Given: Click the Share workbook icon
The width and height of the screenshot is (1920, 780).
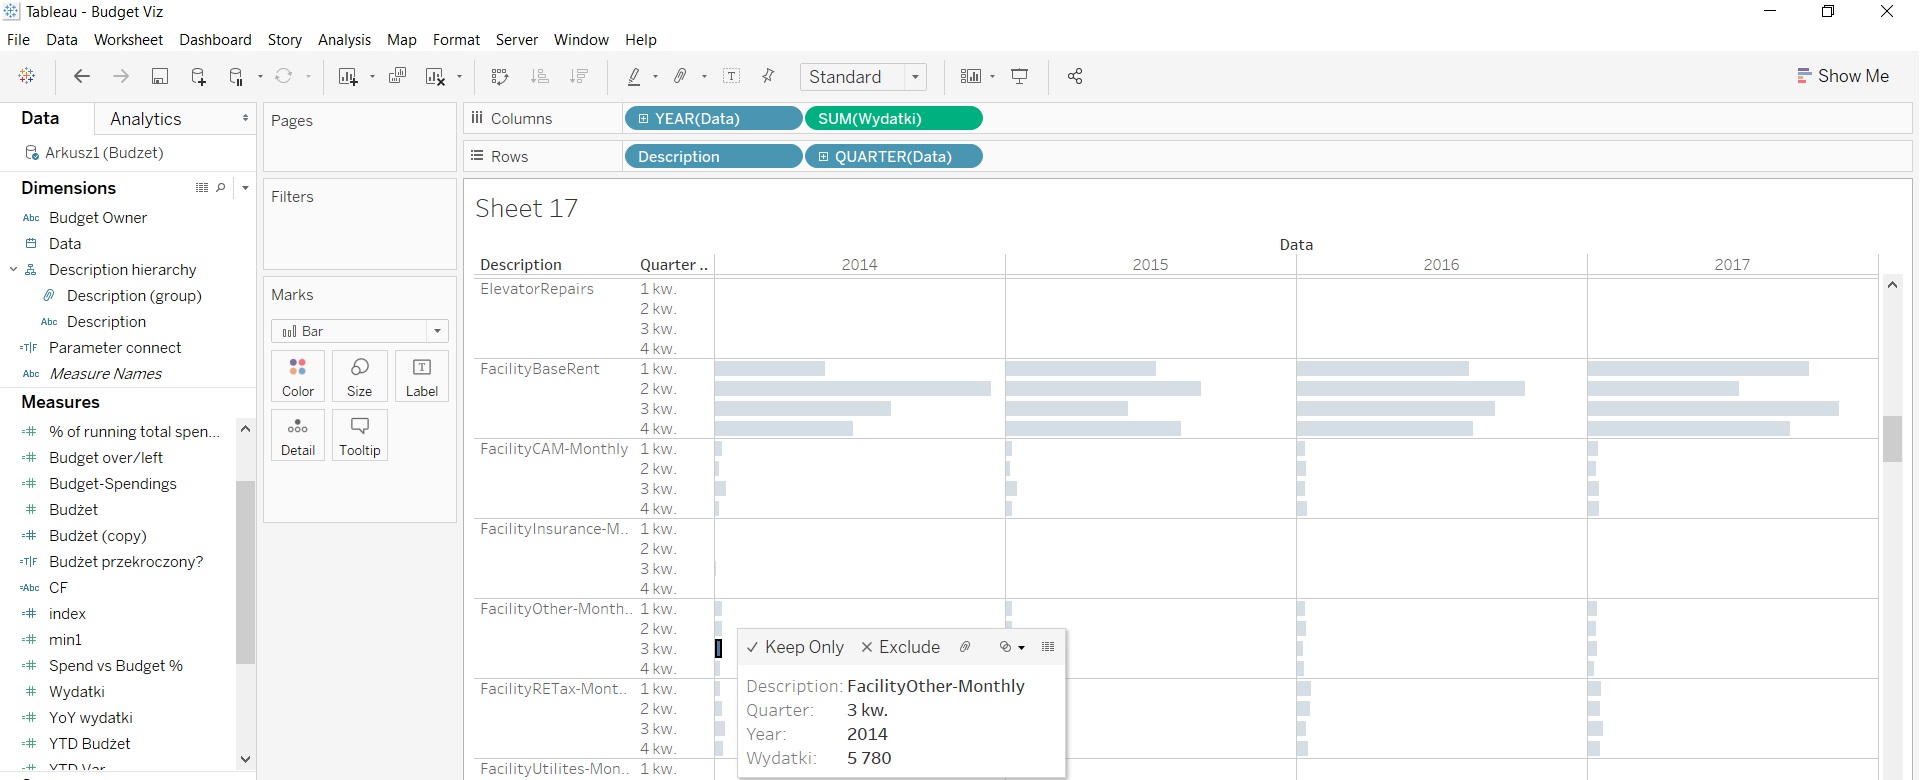Looking at the screenshot, I should pos(1075,77).
